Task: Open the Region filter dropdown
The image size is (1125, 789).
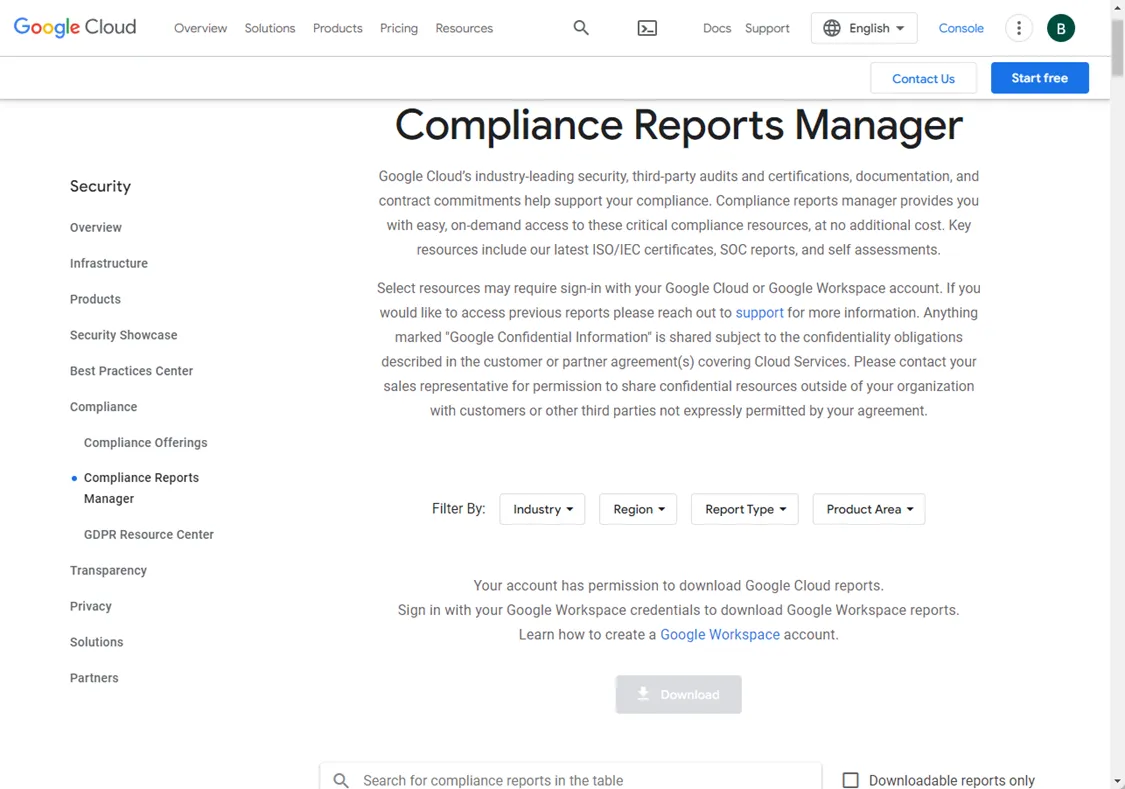Action: pyautogui.click(x=637, y=509)
